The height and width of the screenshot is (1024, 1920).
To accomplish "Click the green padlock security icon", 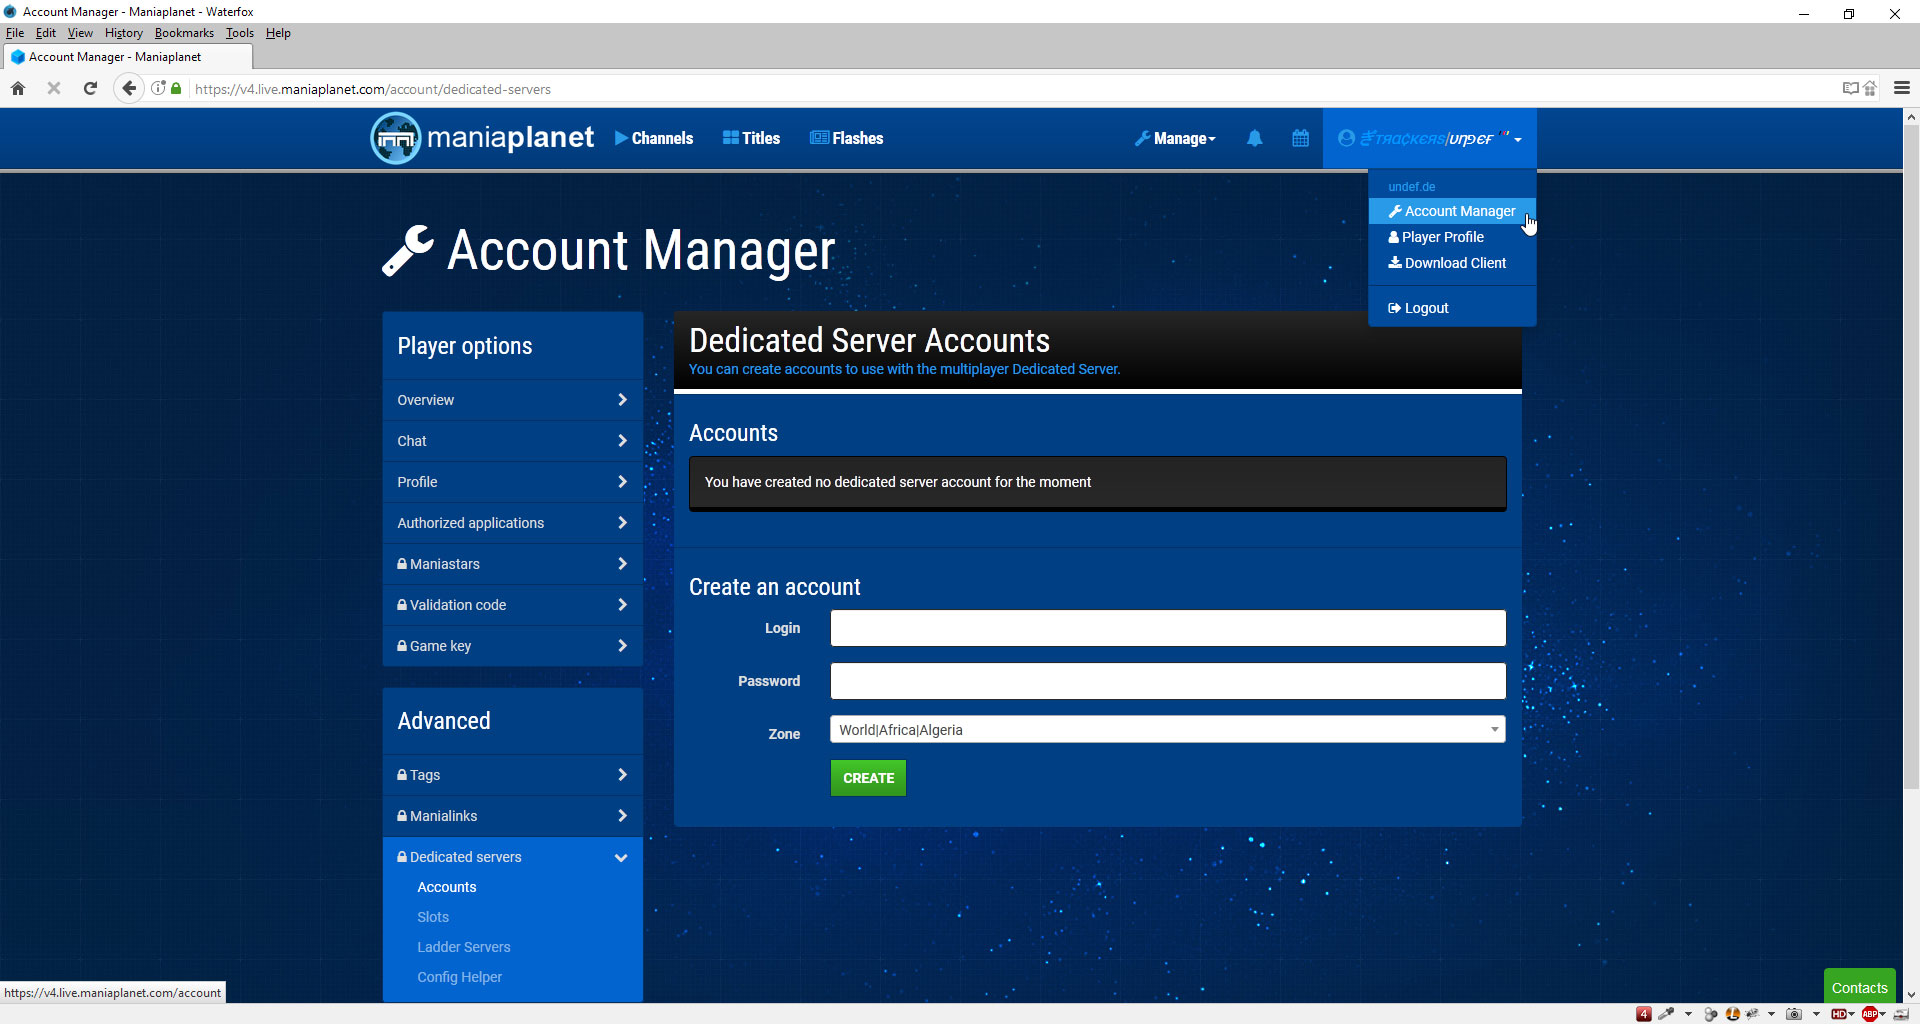I will (x=176, y=88).
